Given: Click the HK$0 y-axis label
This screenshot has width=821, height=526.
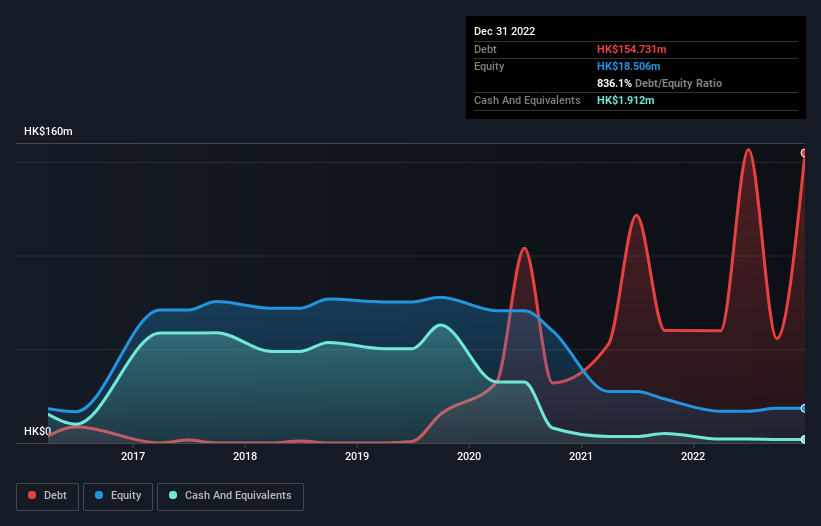Looking at the screenshot, I should (38, 431).
